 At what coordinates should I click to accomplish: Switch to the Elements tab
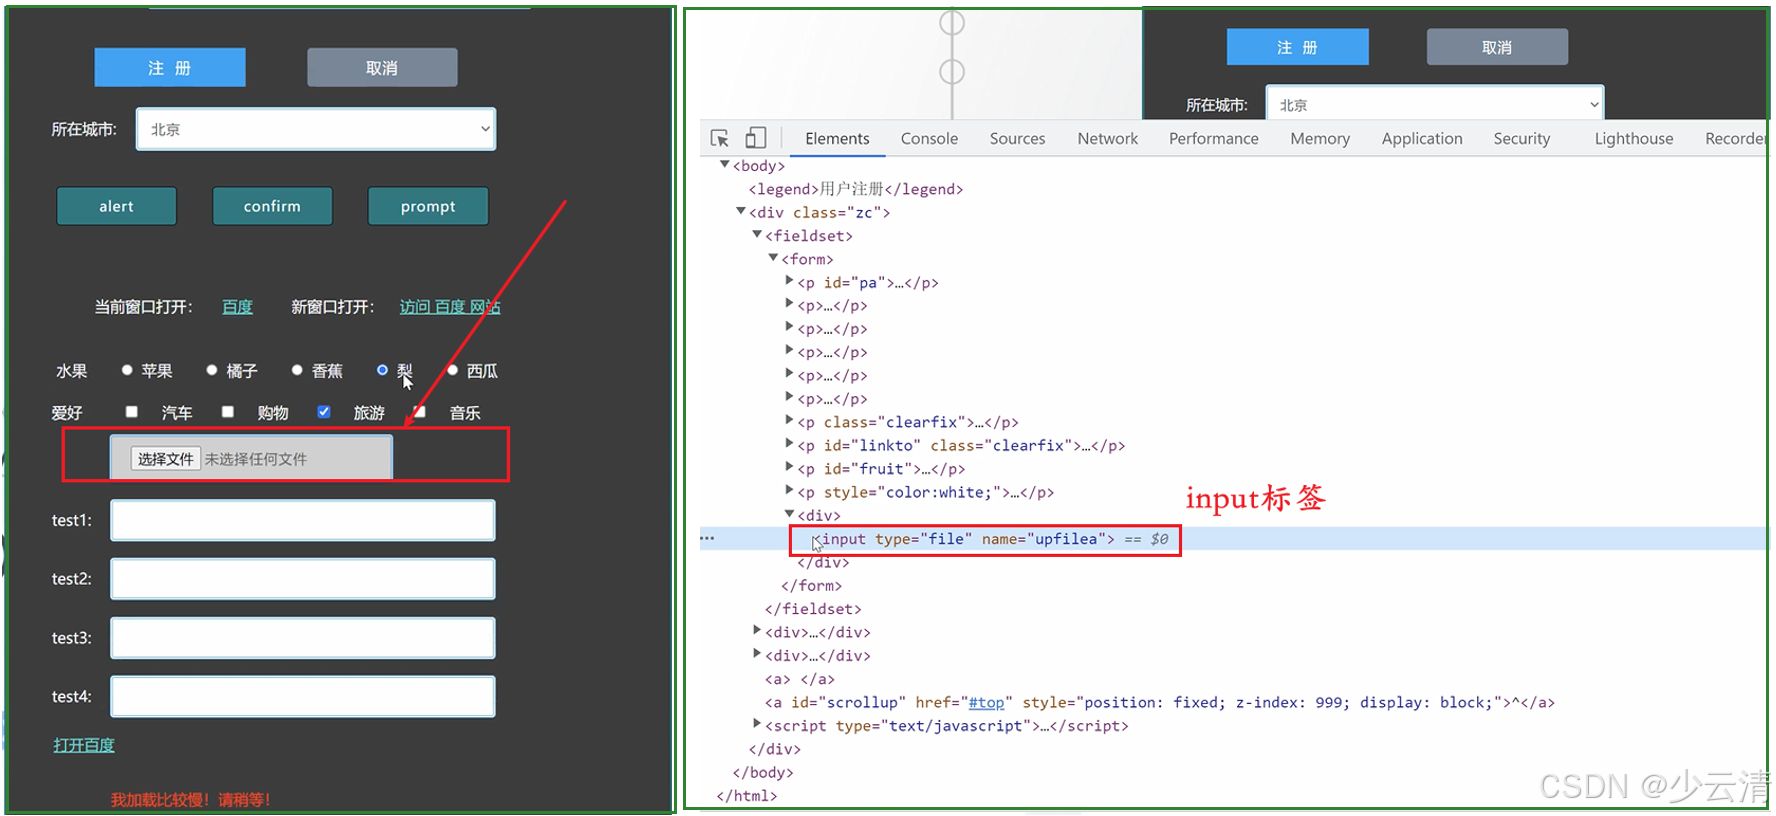click(x=837, y=139)
